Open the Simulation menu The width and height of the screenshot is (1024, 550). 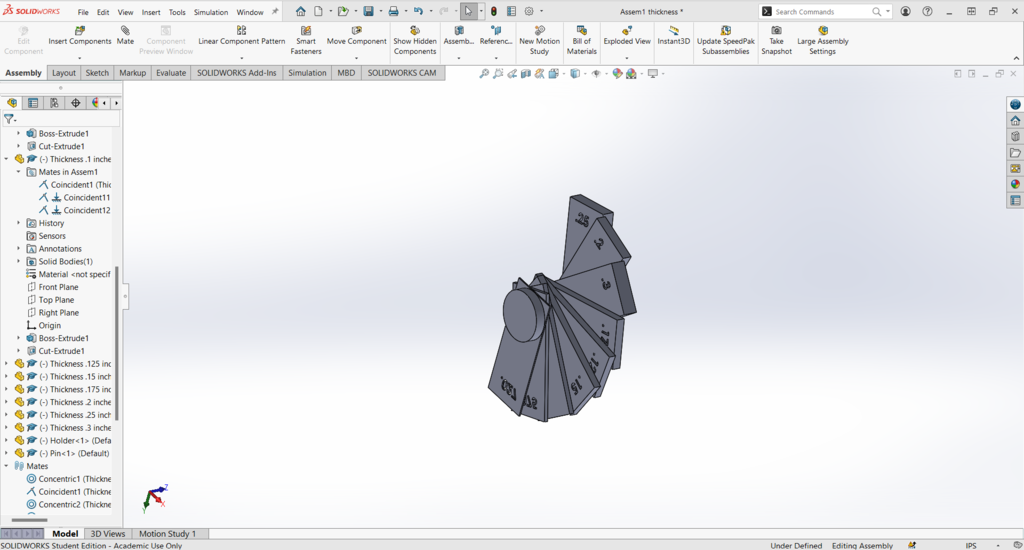[210, 12]
